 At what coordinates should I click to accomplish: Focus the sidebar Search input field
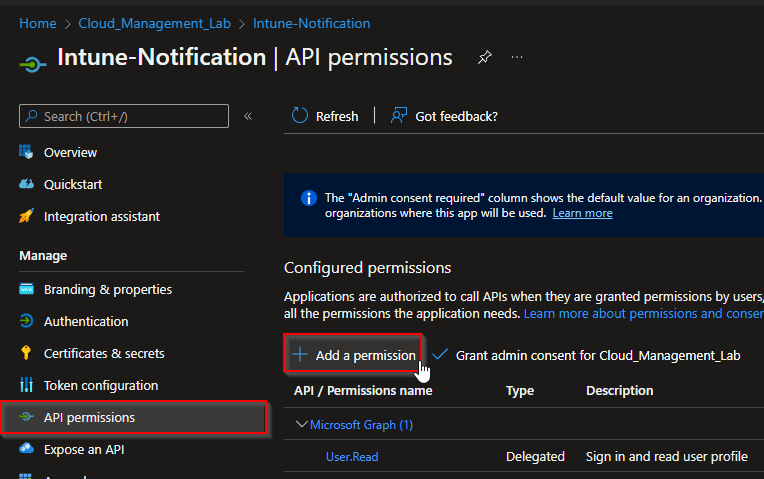click(x=130, y=116)
